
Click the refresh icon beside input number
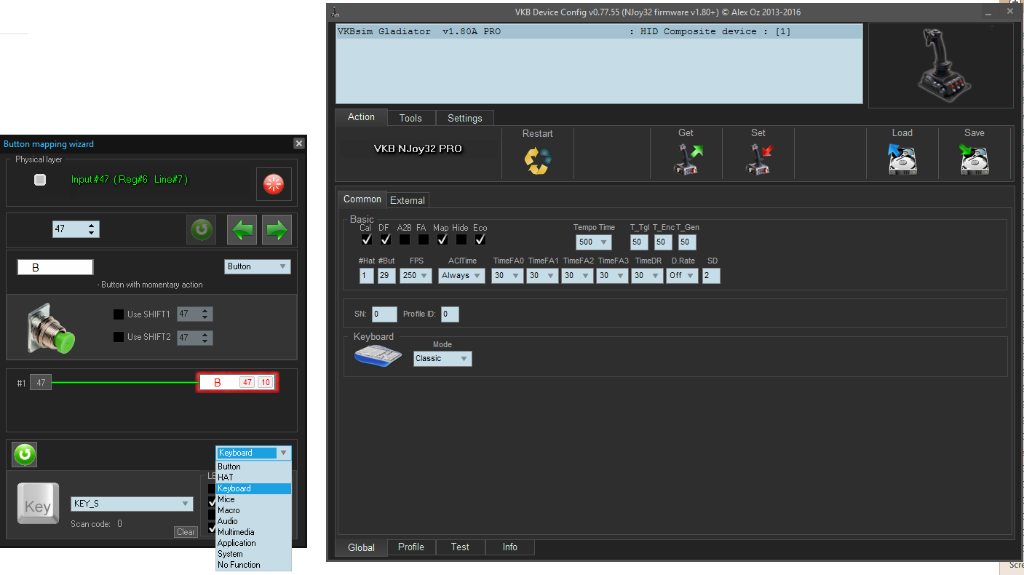(x=201, y=229)
